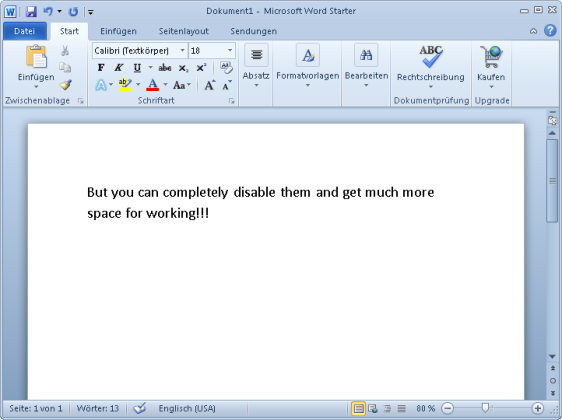Toggle Bold formatting with F button
This screenshot has height=420, width=562.
tap(101, 68)
